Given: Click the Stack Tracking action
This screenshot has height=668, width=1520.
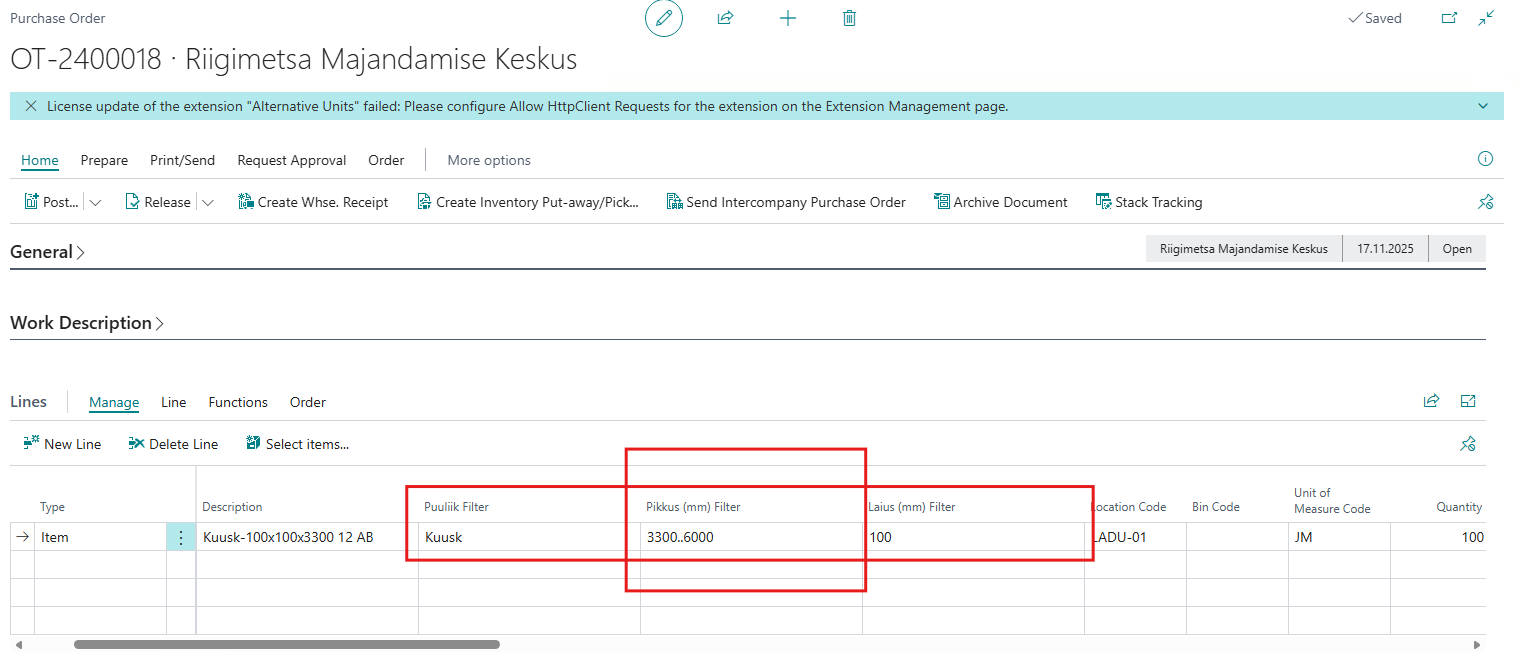Looking at the screenshot, I should 1148,202.
